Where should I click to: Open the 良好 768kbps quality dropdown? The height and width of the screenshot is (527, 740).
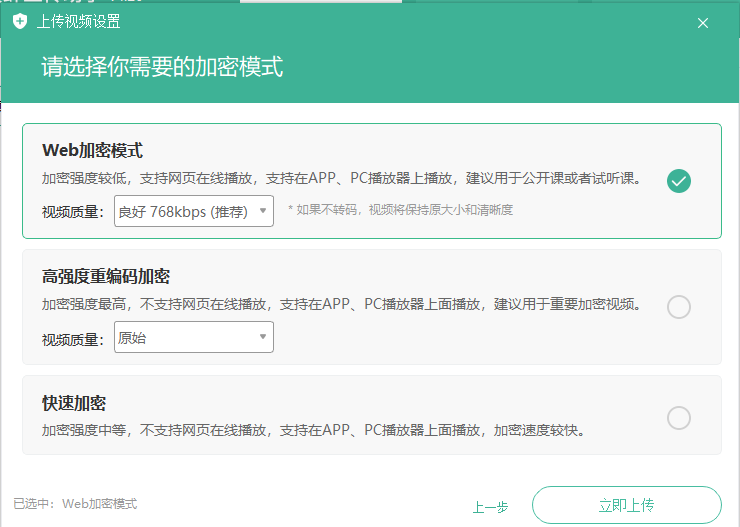pyautogui.click(x=194, y=211)
